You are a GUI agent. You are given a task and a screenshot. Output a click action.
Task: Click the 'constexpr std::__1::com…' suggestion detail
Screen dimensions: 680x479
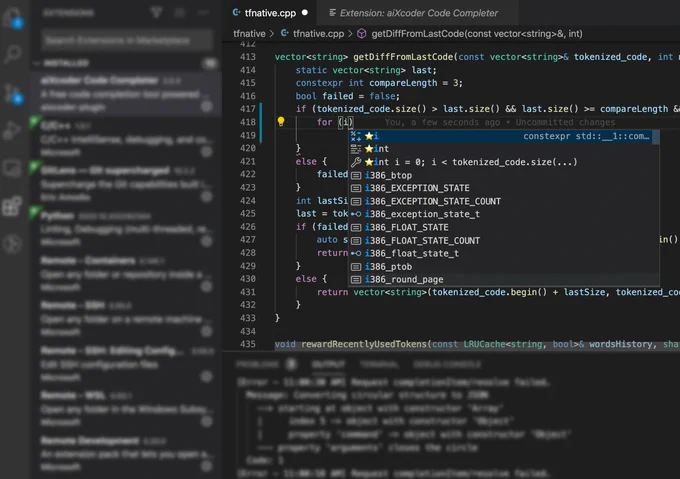tap(586, 136)
